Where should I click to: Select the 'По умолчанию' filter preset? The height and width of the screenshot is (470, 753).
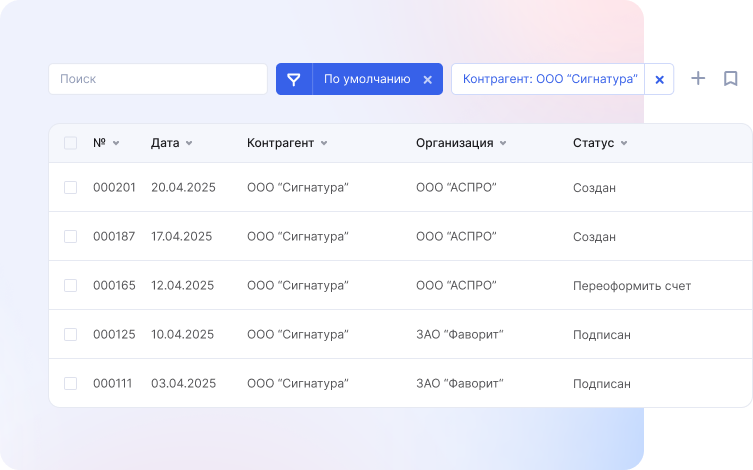pyautogui.click(x=366, y=79)
